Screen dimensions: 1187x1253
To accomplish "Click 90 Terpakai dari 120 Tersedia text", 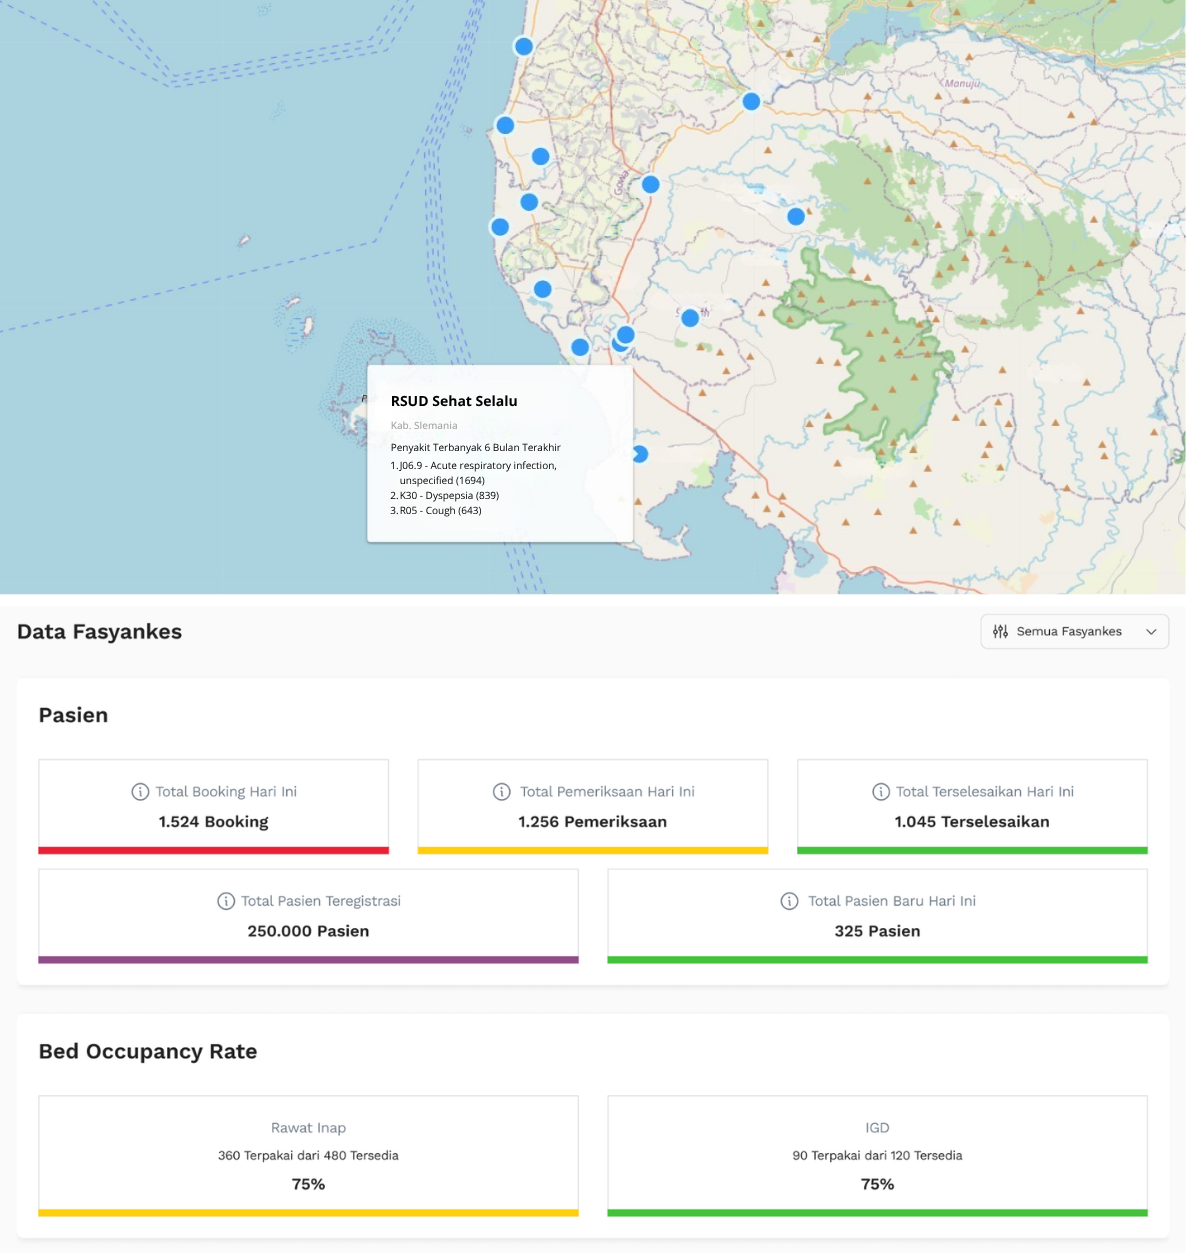I will pos(878,1156).
